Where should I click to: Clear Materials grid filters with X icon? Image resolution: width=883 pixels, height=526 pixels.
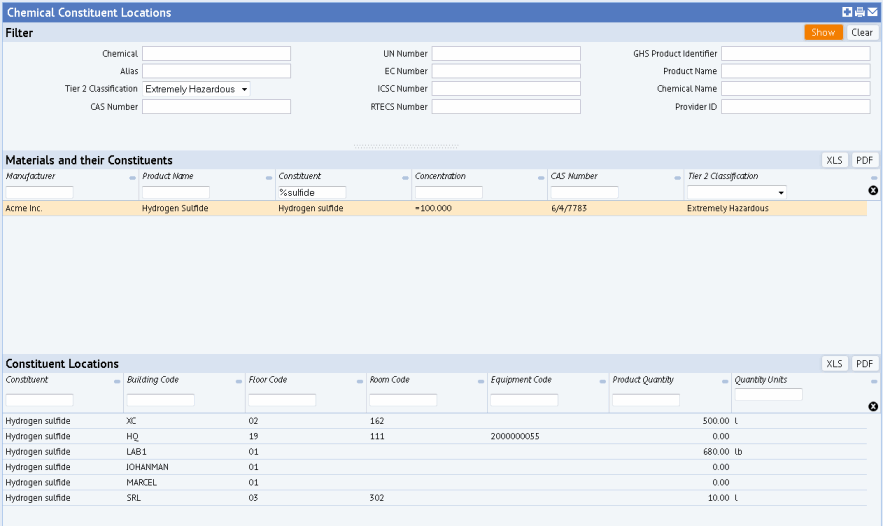(x=873, y=190)
